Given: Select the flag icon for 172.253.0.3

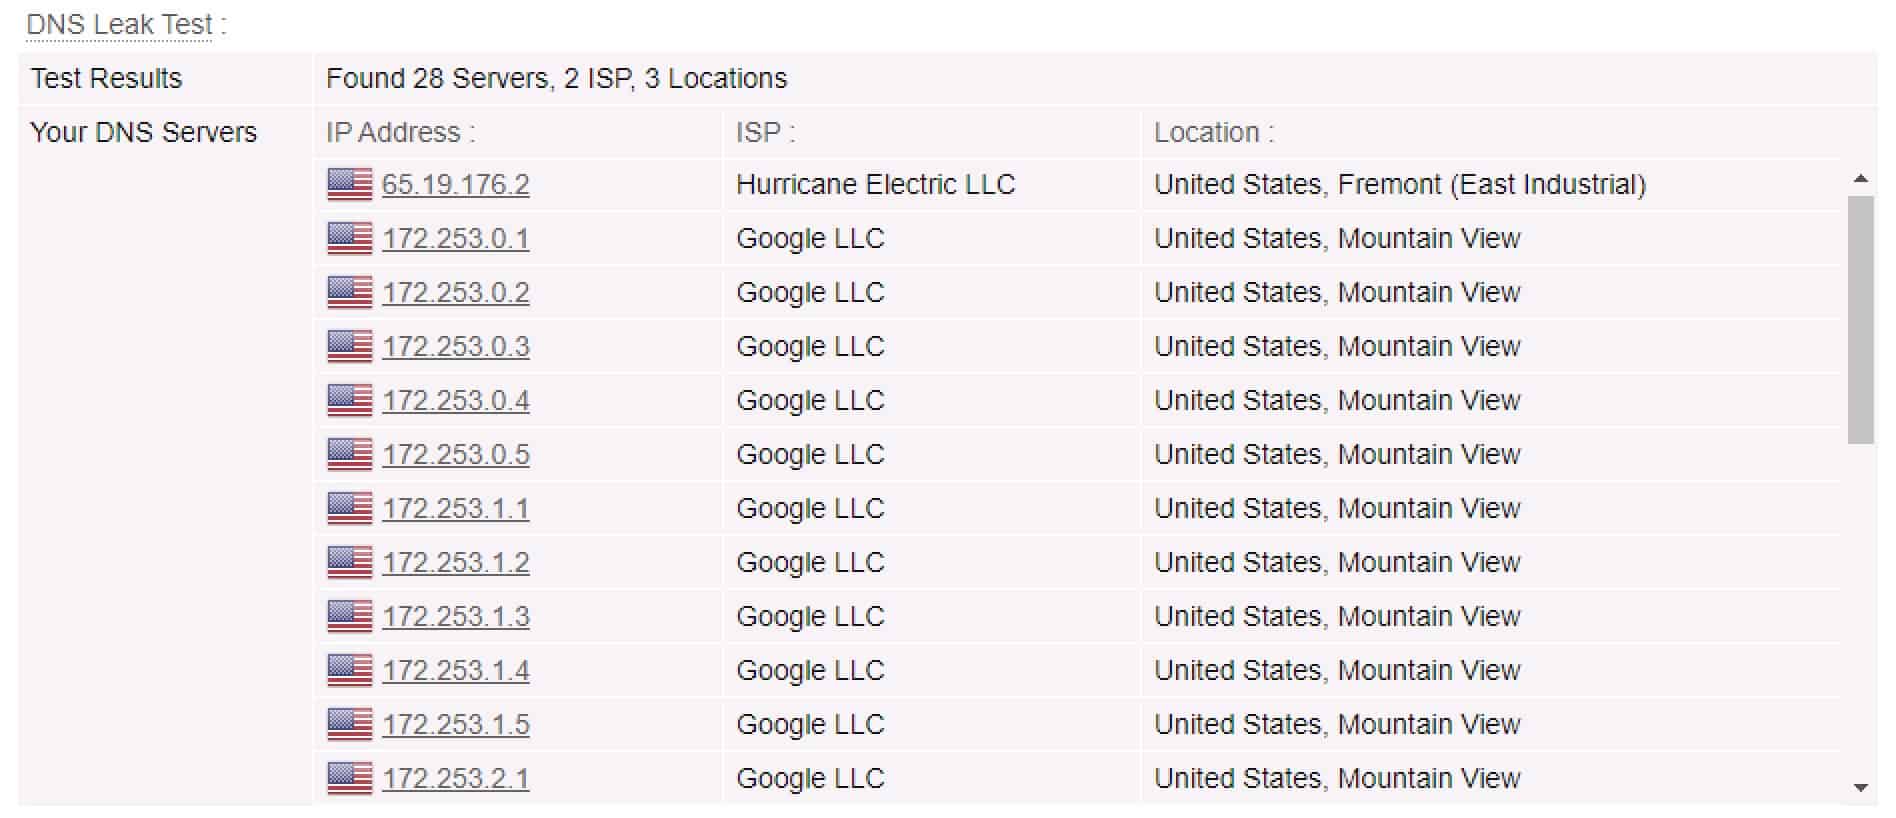Looking at the screenshot, I should point(350,346).
